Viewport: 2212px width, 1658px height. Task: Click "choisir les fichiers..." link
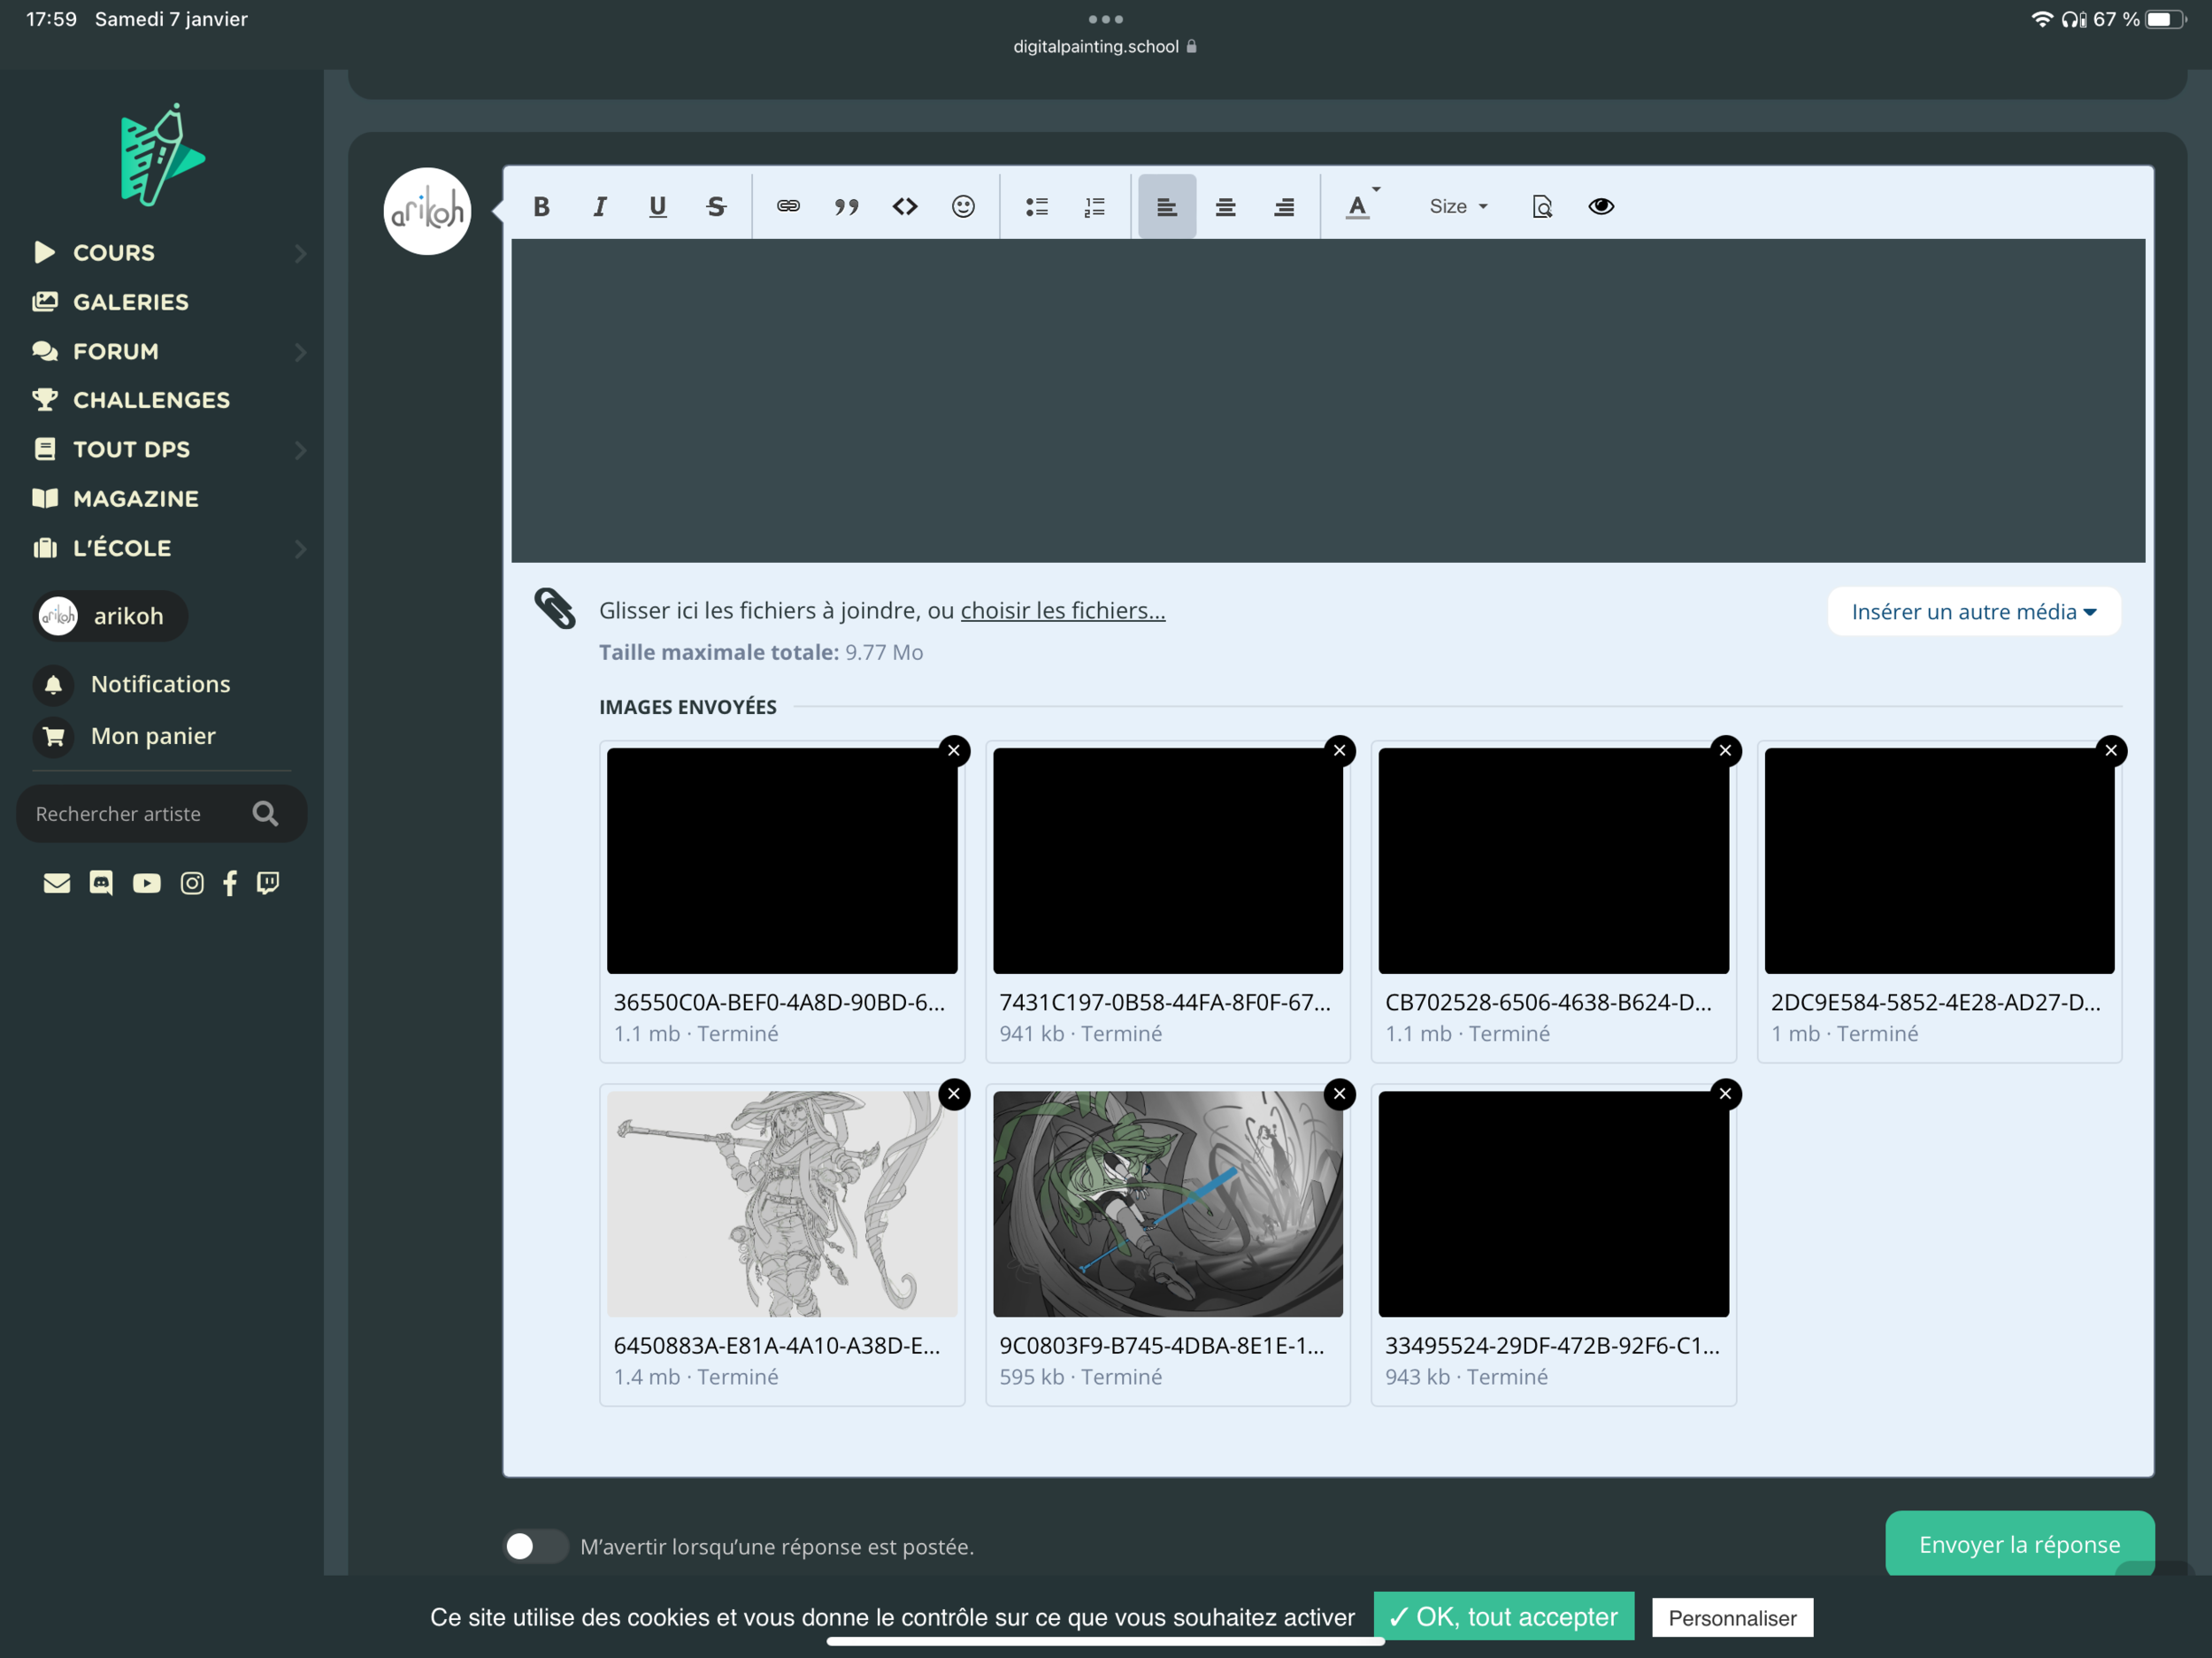coord(1062,610)
